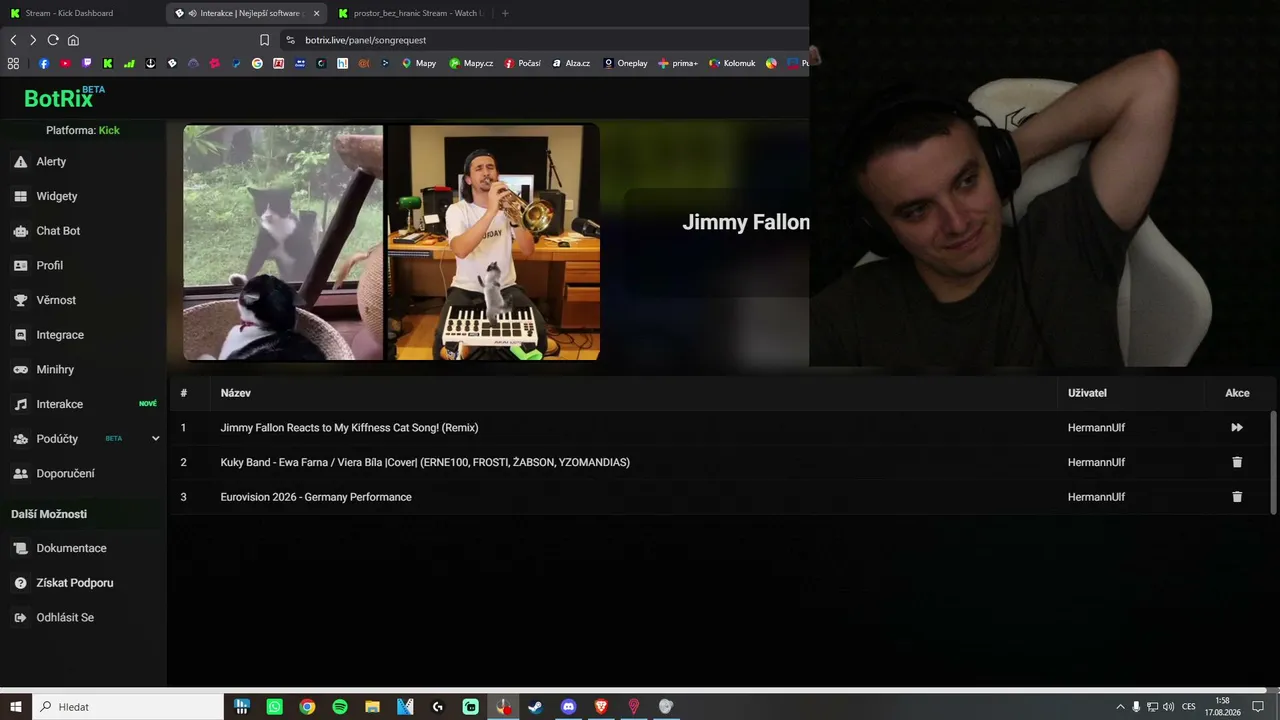Click the address bar URL
The height and width of the screenshot is (720, 1280).
[366, 40]
